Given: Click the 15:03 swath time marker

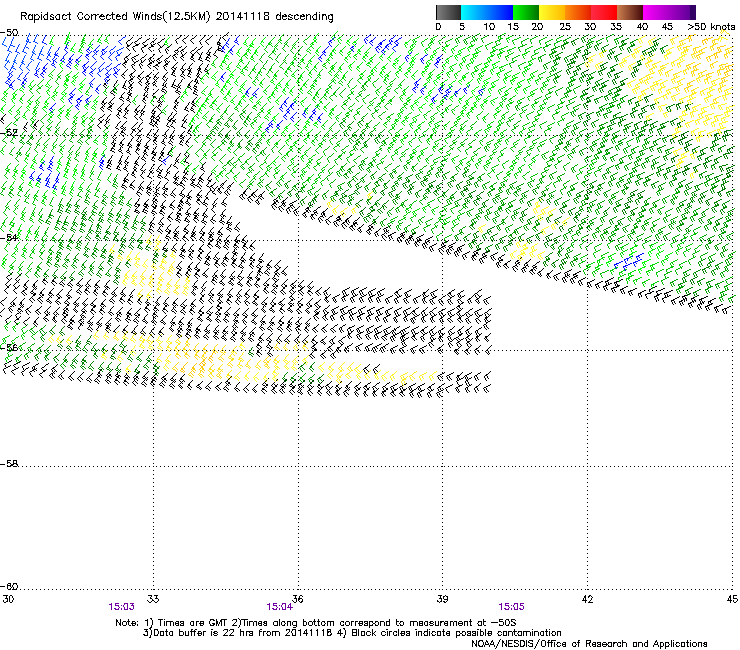Looking at the screenshot, I should pos(121,607).
